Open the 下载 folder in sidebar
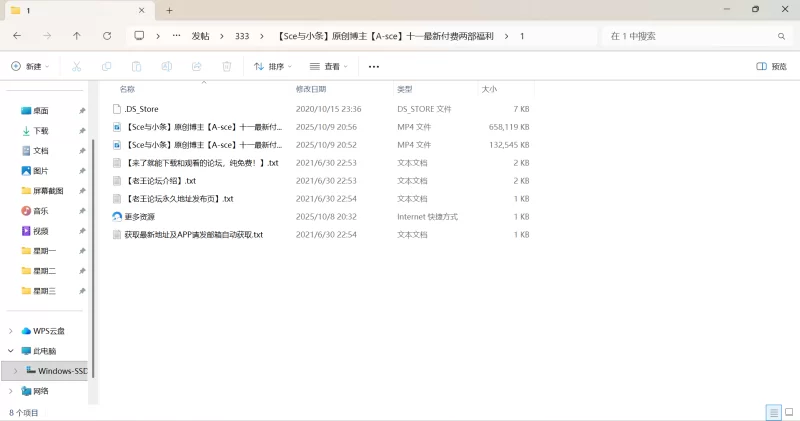The image size is (800, 421). pos(41,131)
